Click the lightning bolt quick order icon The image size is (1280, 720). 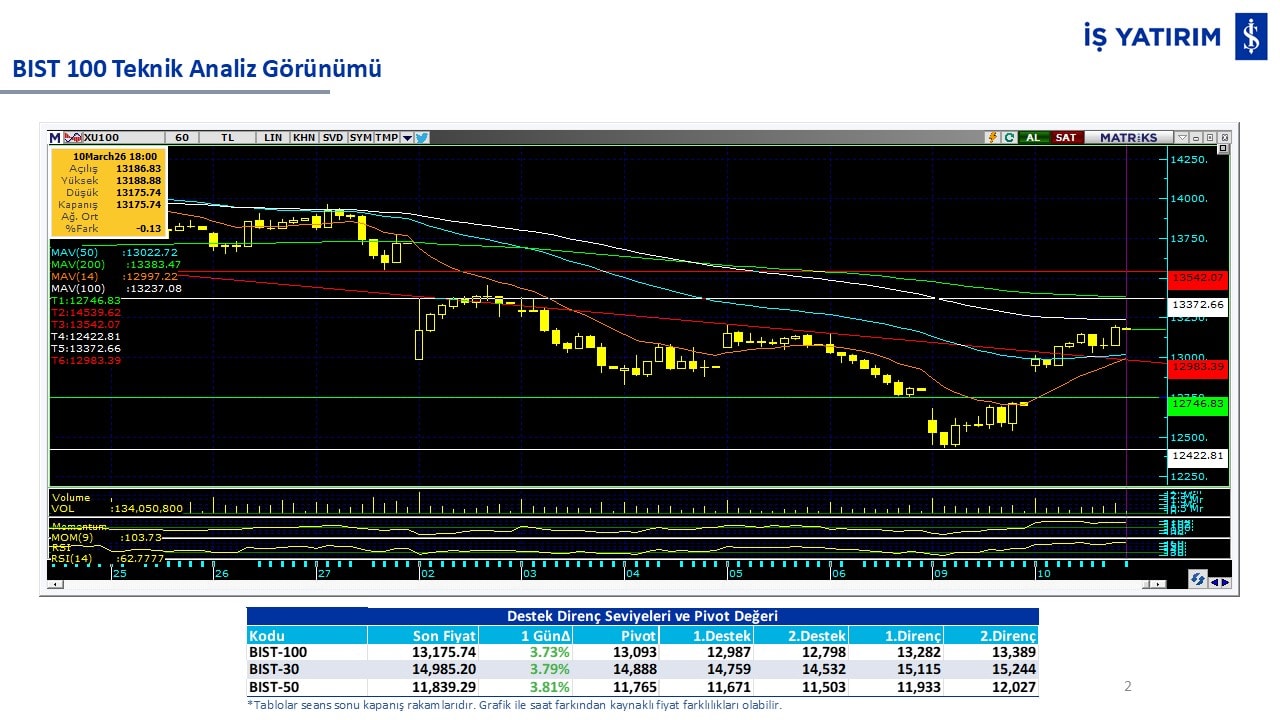pyautogui.click(x=993, y=138)
